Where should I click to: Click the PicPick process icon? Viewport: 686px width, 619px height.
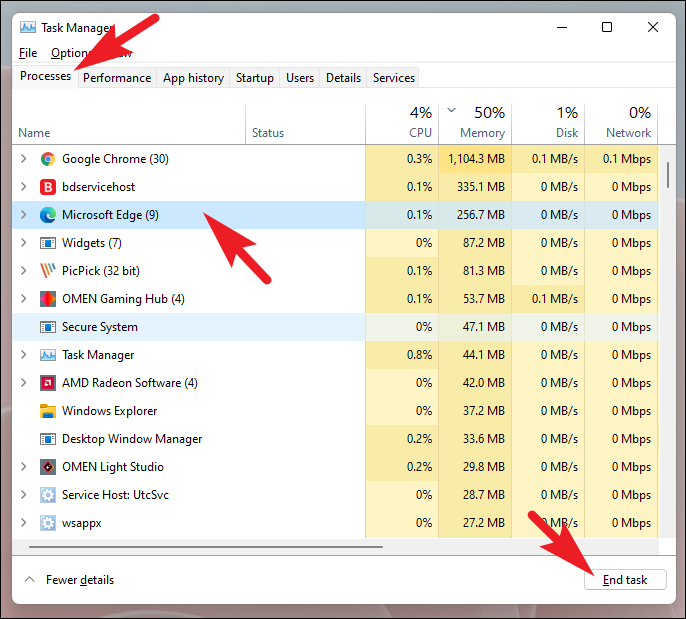[48, 271]
